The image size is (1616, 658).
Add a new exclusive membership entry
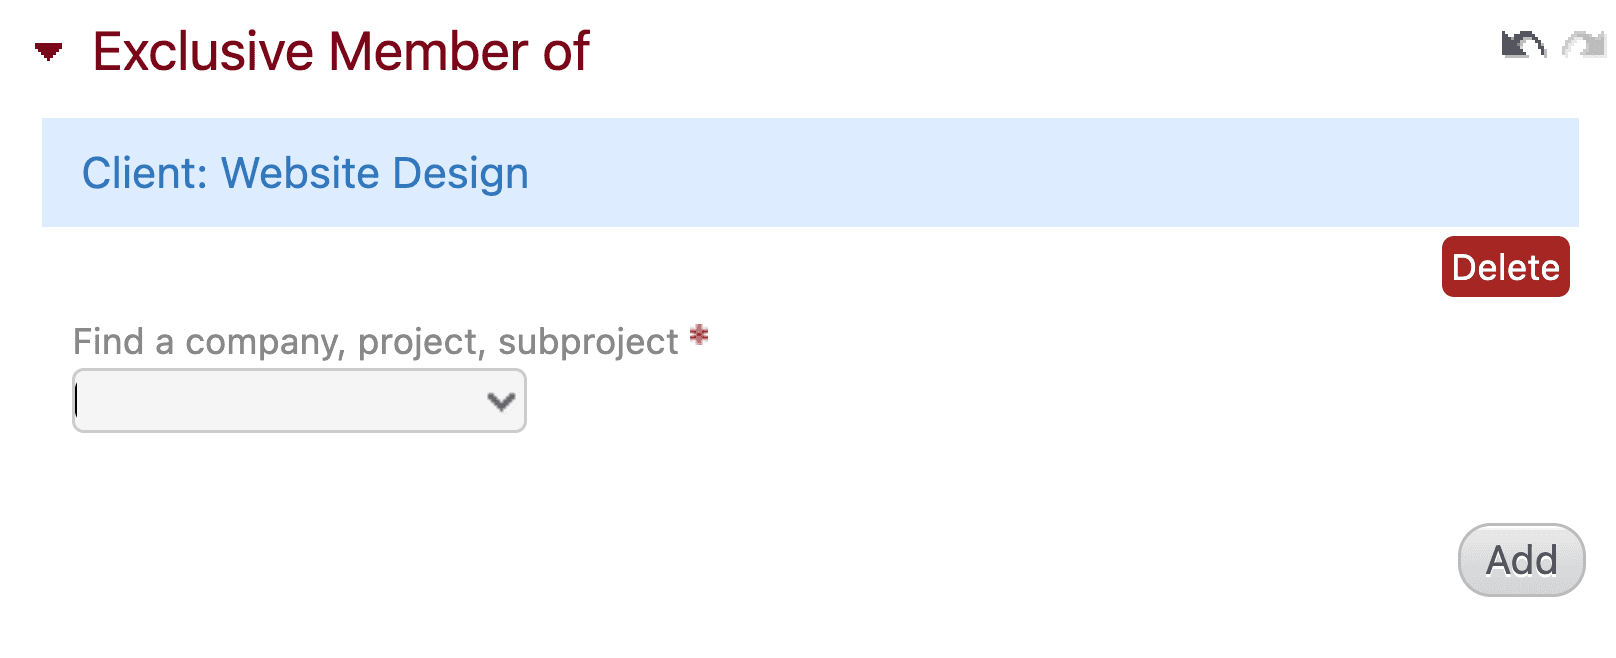pos(1521,560)
